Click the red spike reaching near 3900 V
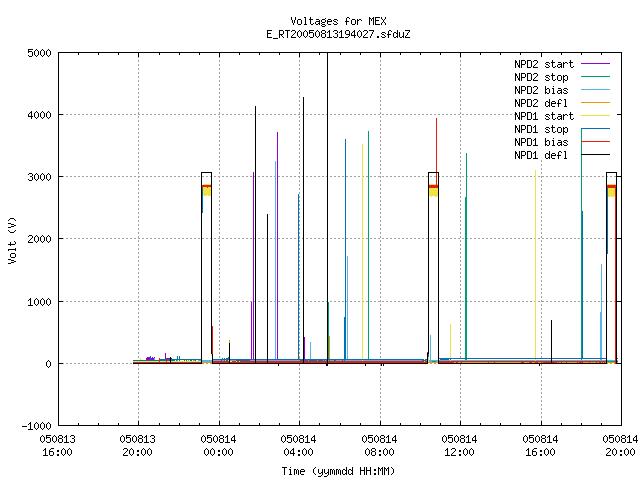Viewport: 640px width, 480px height. tap(436, 151)
